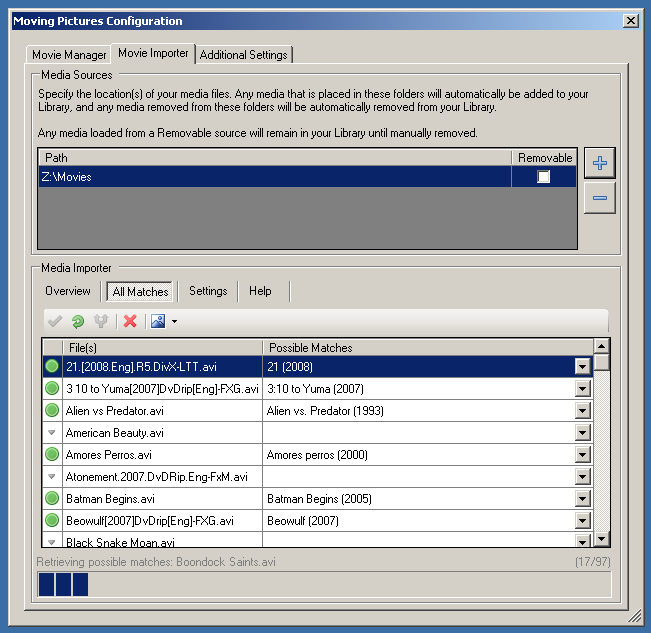Open the Additional Settings tab
This screenshot has width=651, height=633.
coord(244,55)
